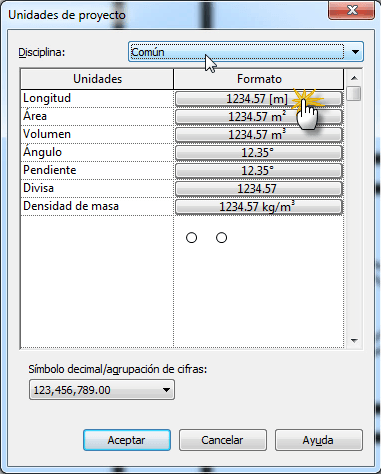
Task: Click the Unidades column header
Action: [97, 79]
